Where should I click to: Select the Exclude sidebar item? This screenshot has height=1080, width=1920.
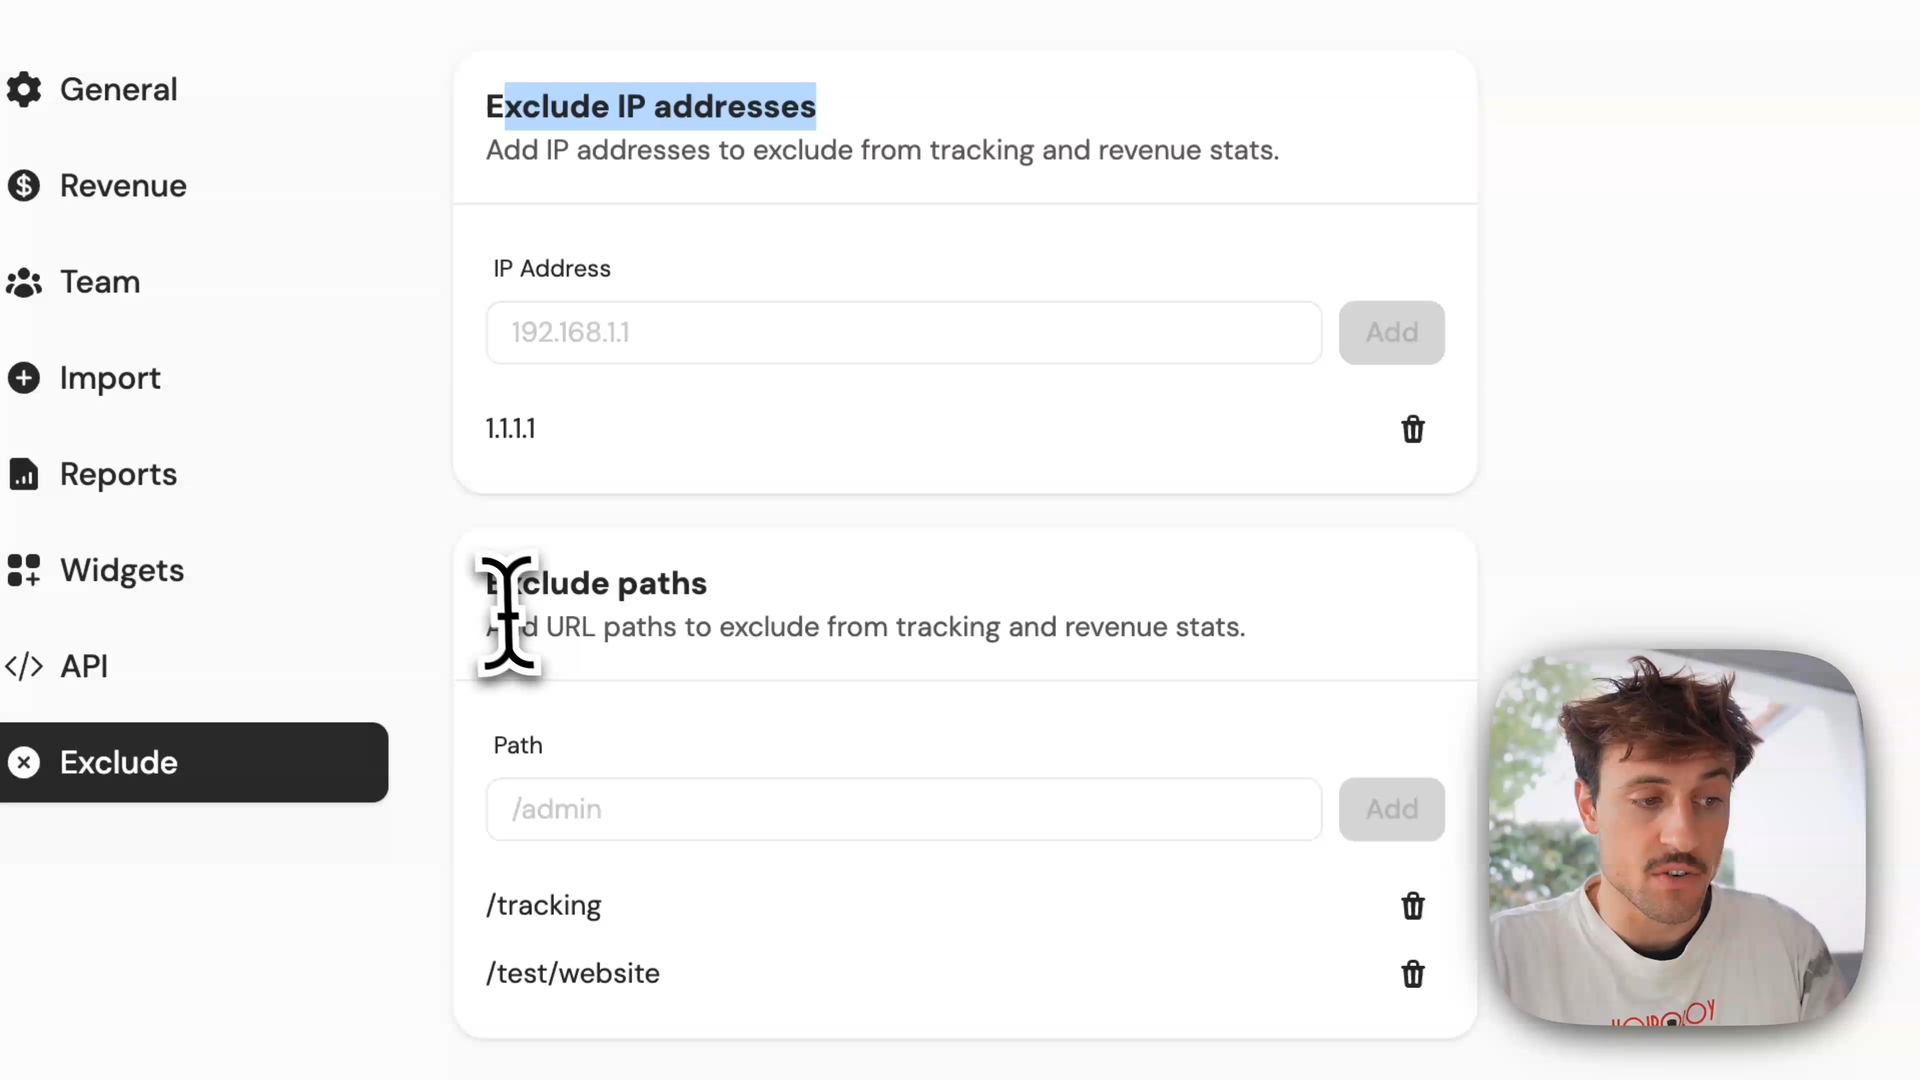click(194, 762)
